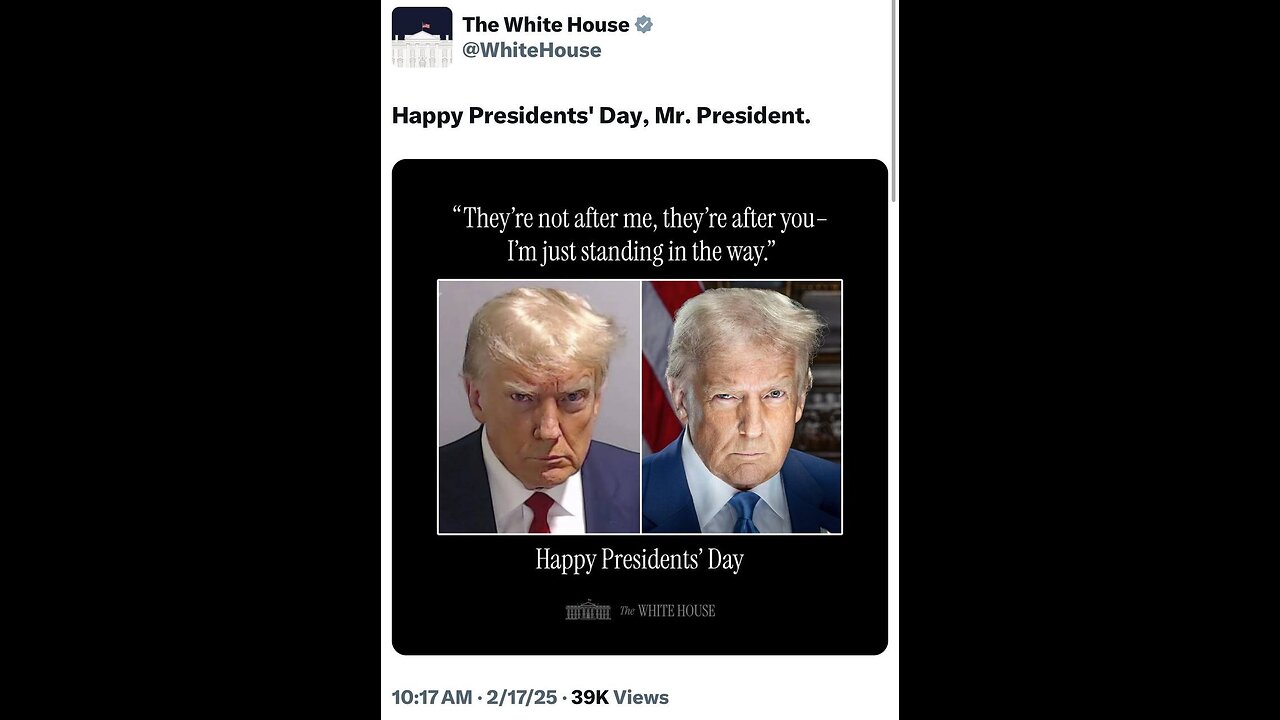The image size is (1280, 720).
Task: Click the blue tie in the right portrait
Action: pyautogui.click(x=744, y=512)
